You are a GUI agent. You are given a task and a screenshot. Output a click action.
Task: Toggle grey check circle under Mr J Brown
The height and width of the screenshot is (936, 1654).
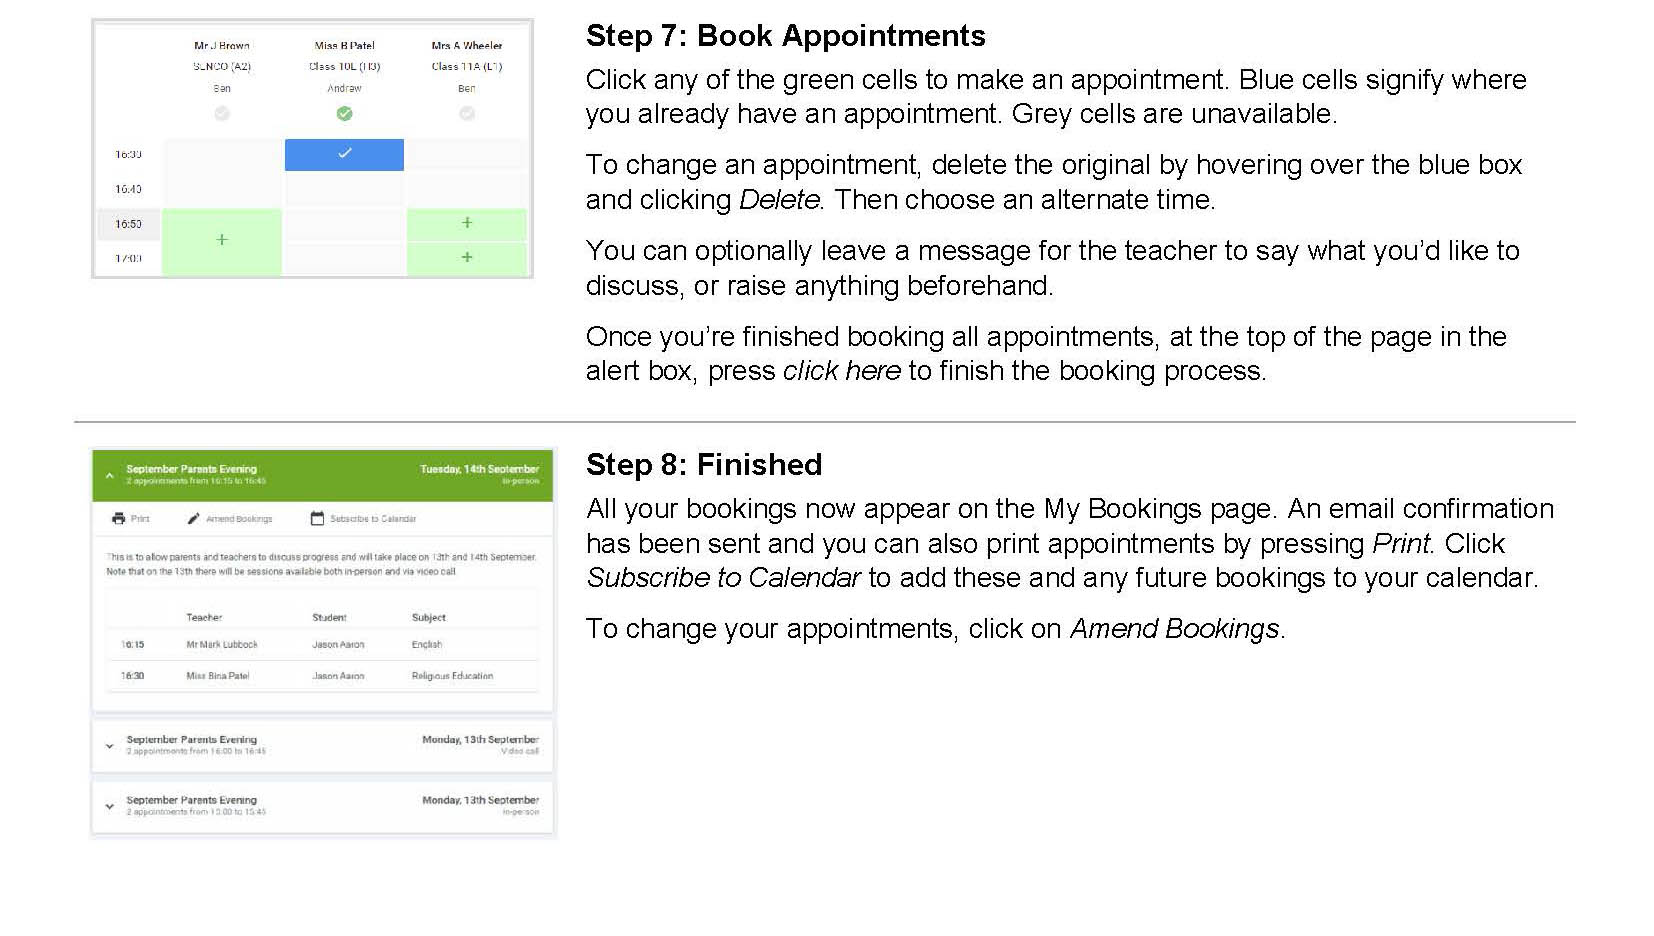point(222,114)
